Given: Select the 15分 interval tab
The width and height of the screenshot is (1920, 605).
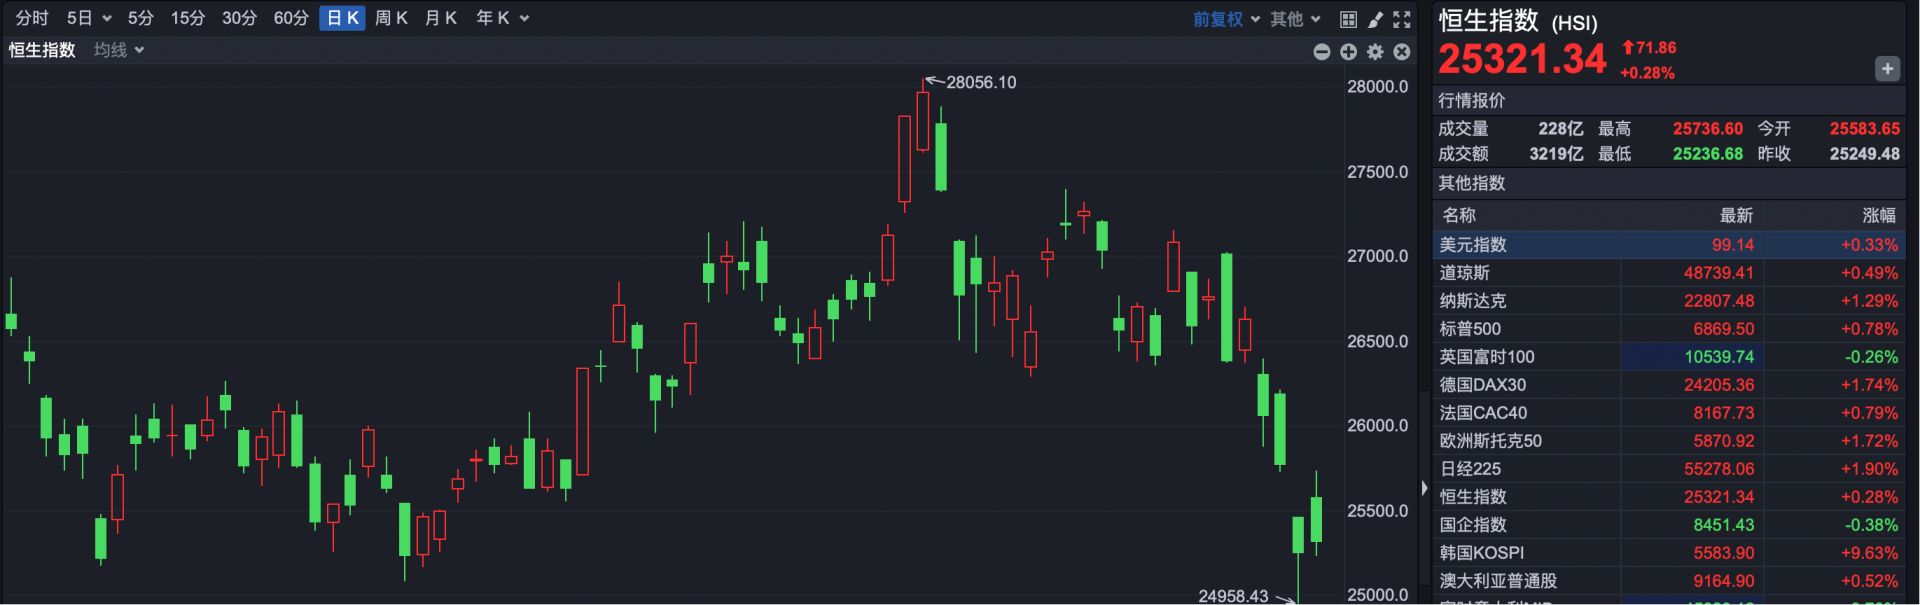Looking at the screenshot, I should (187, 18).
